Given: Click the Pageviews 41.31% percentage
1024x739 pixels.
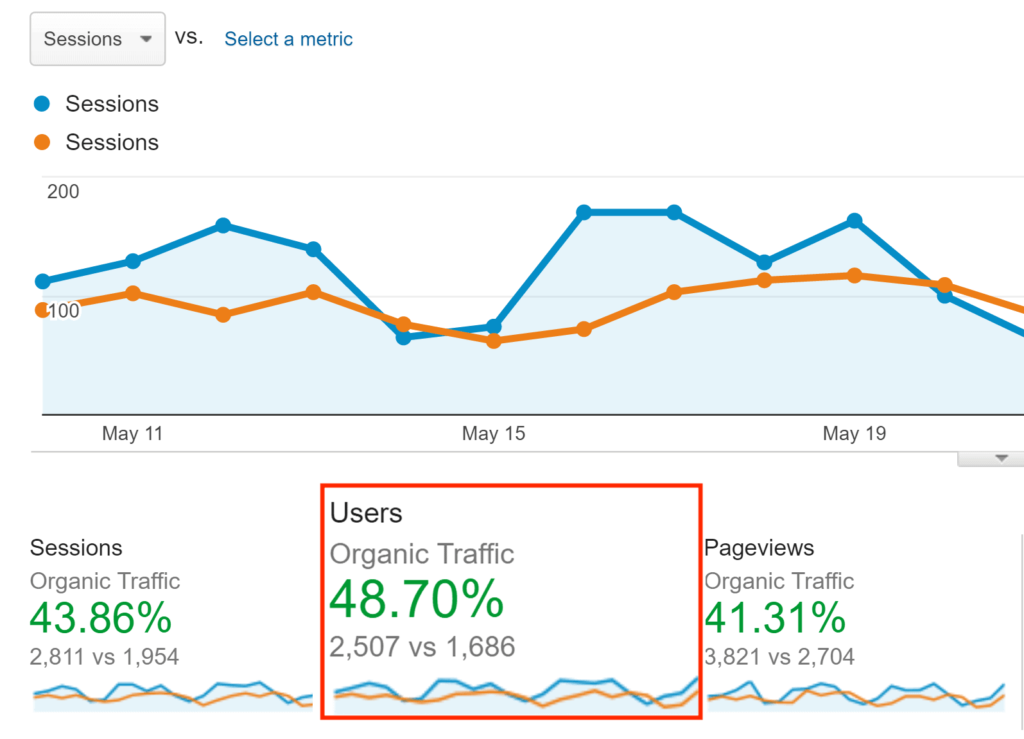Looking at the screenshot, I should coord(775,619).
